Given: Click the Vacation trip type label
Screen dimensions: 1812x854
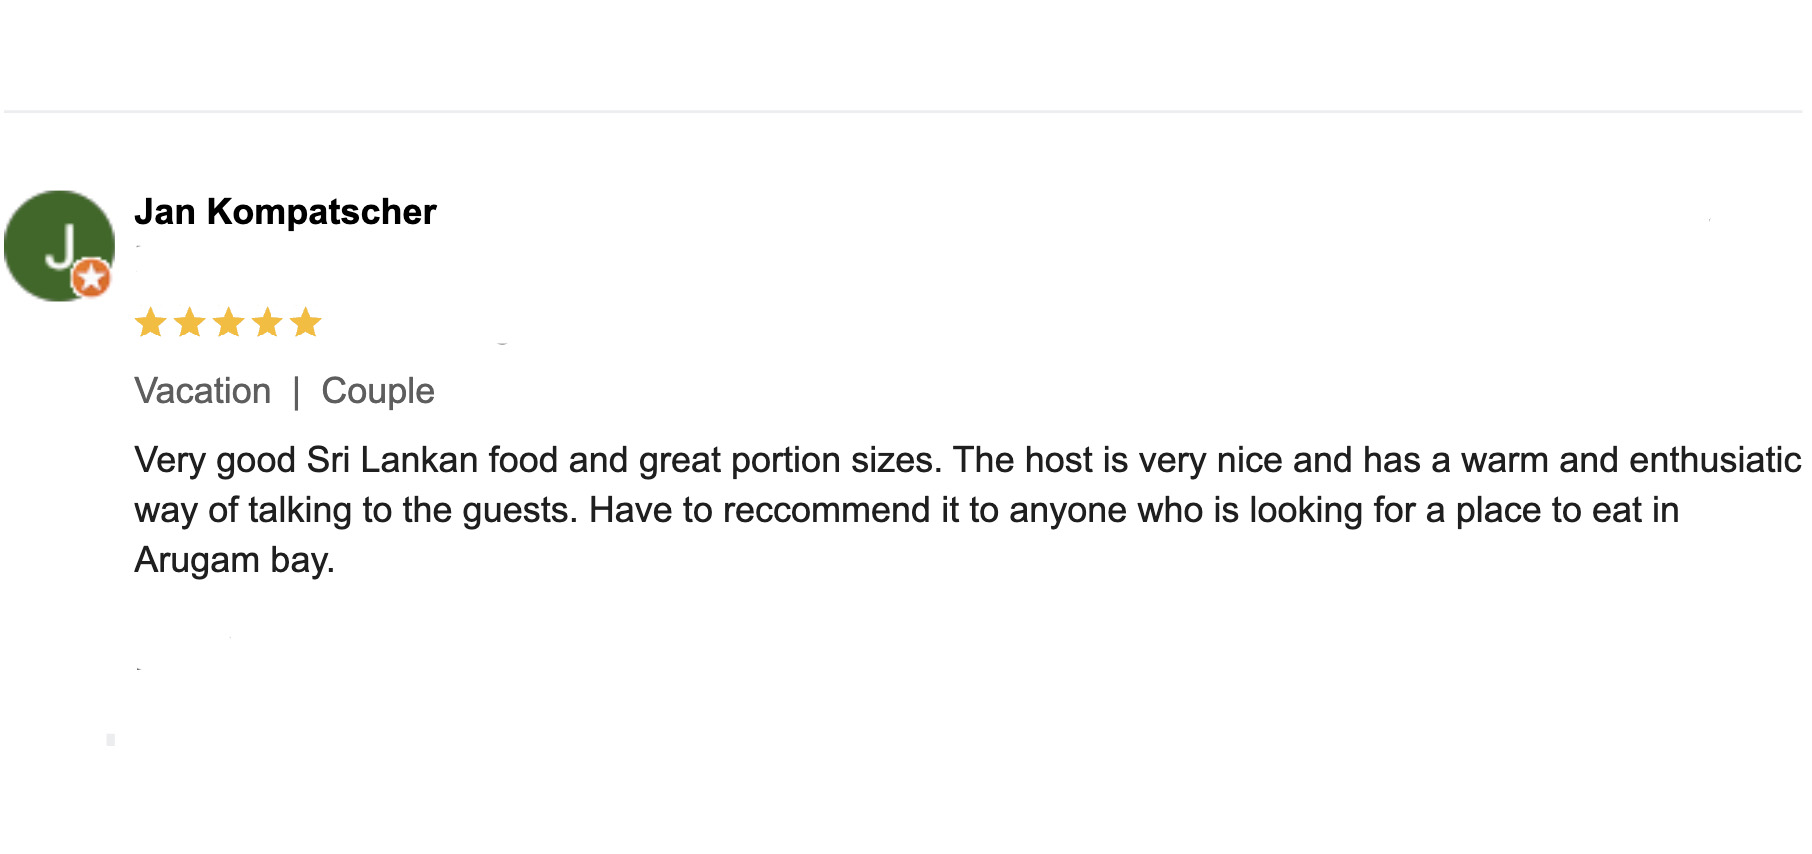Looking at the screenshot, I should (203, 391).
